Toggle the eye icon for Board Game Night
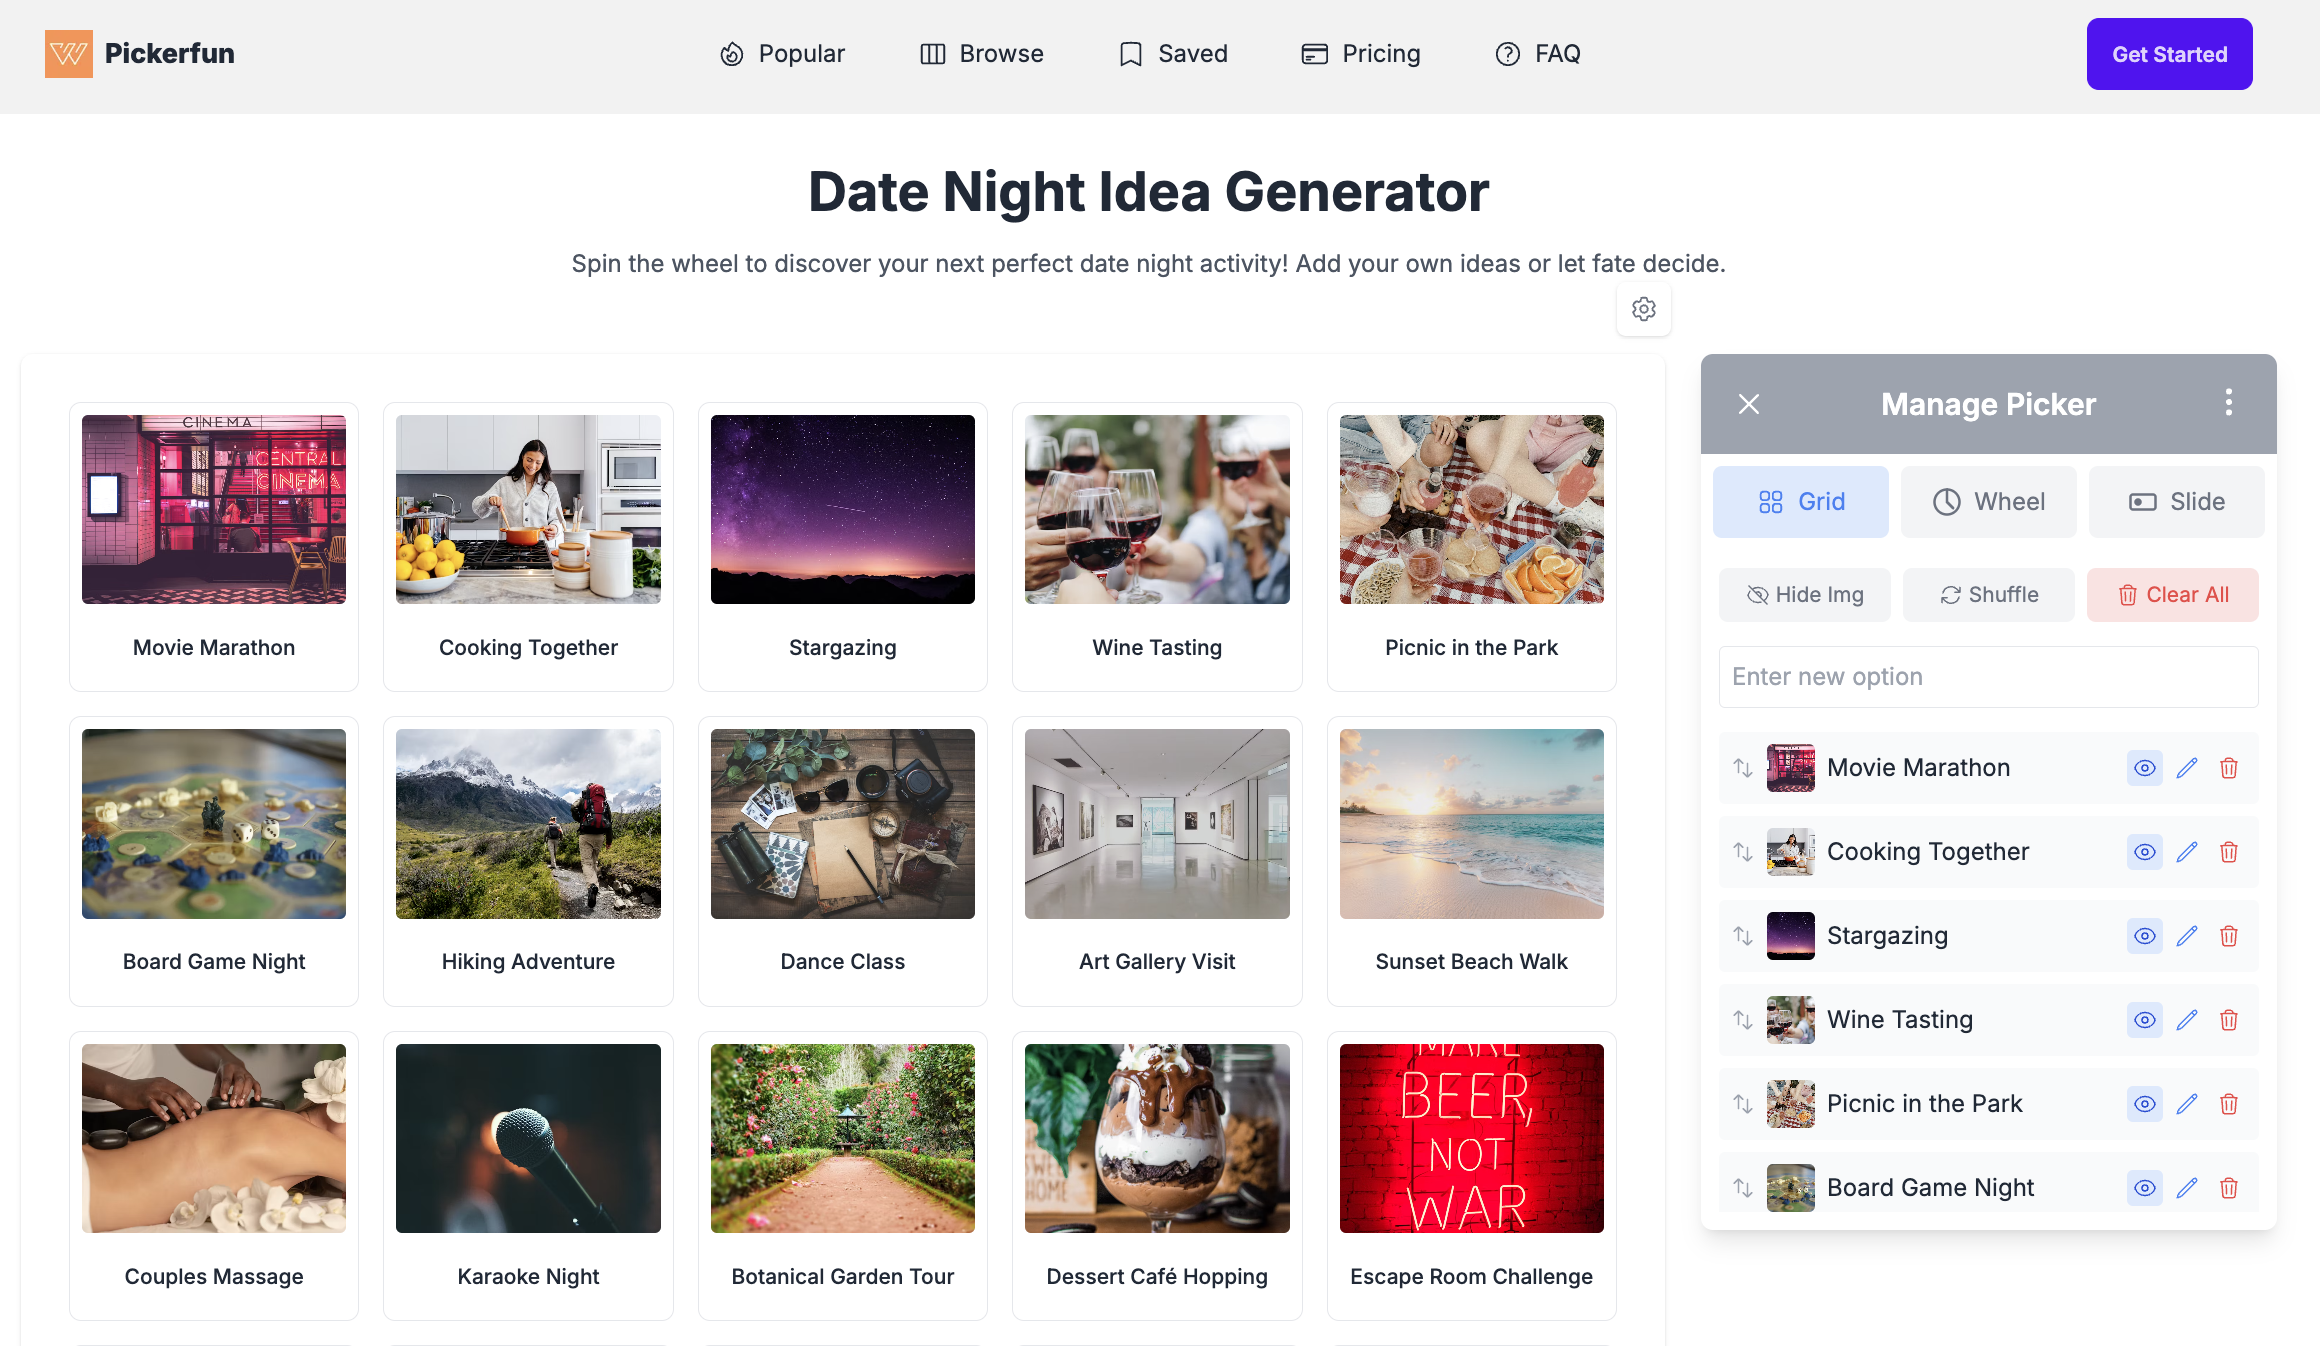Image resolution: width=2320 pixels, height=1346 pixels. [2144, 1188]
